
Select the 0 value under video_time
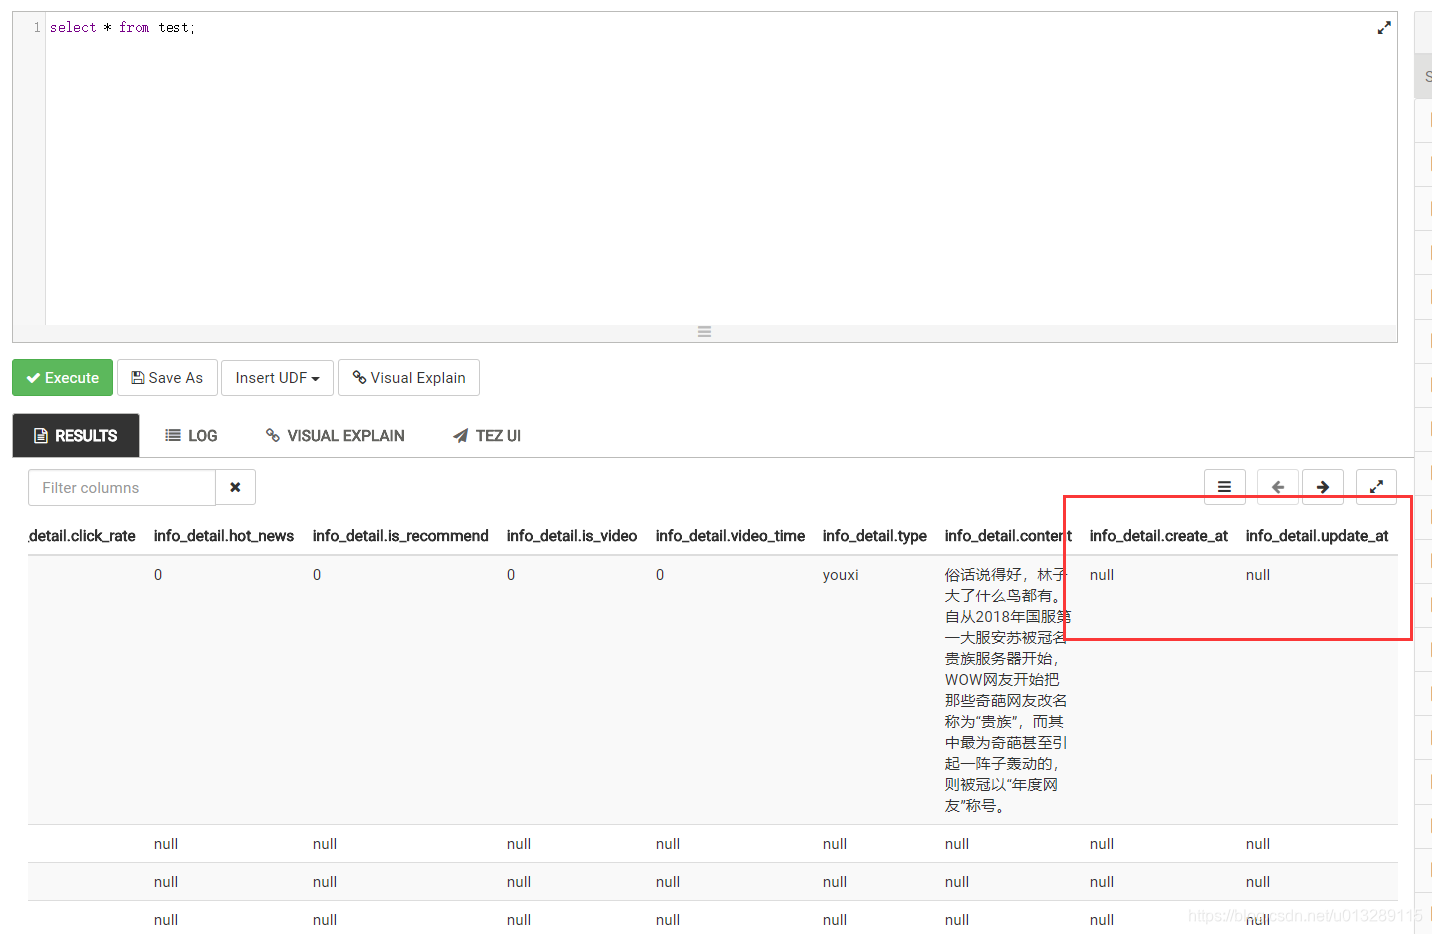[x=660, y=575]
